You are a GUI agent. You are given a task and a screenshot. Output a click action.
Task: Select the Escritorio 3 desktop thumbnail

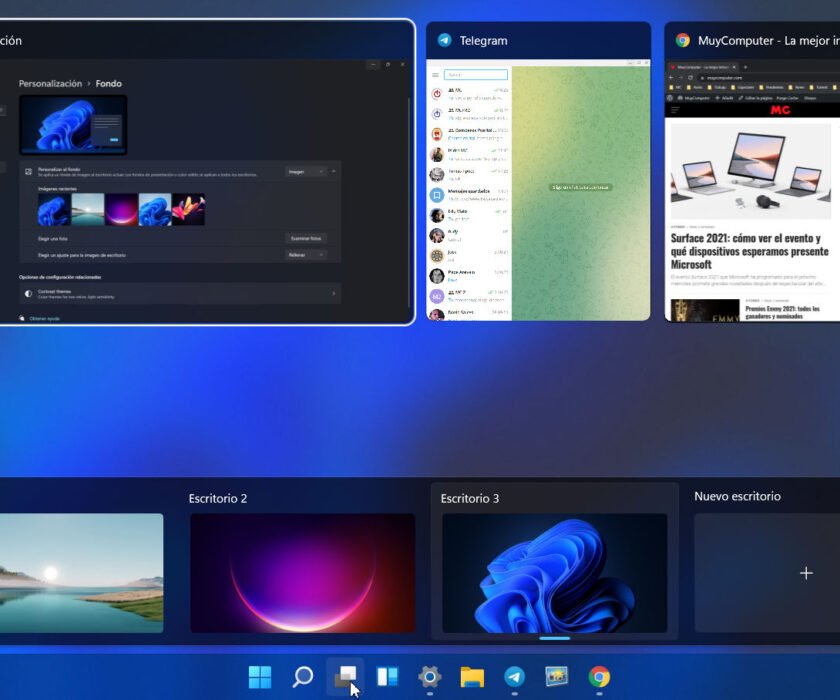point(554,573)
